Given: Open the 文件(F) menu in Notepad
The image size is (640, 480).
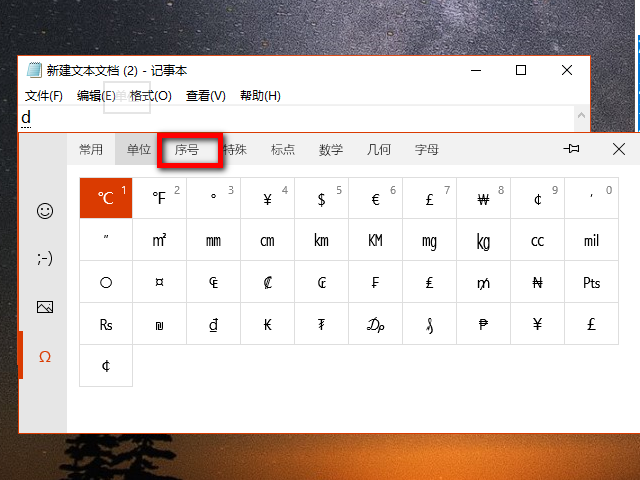Looking at the screenshot, I should coord(44,96).
